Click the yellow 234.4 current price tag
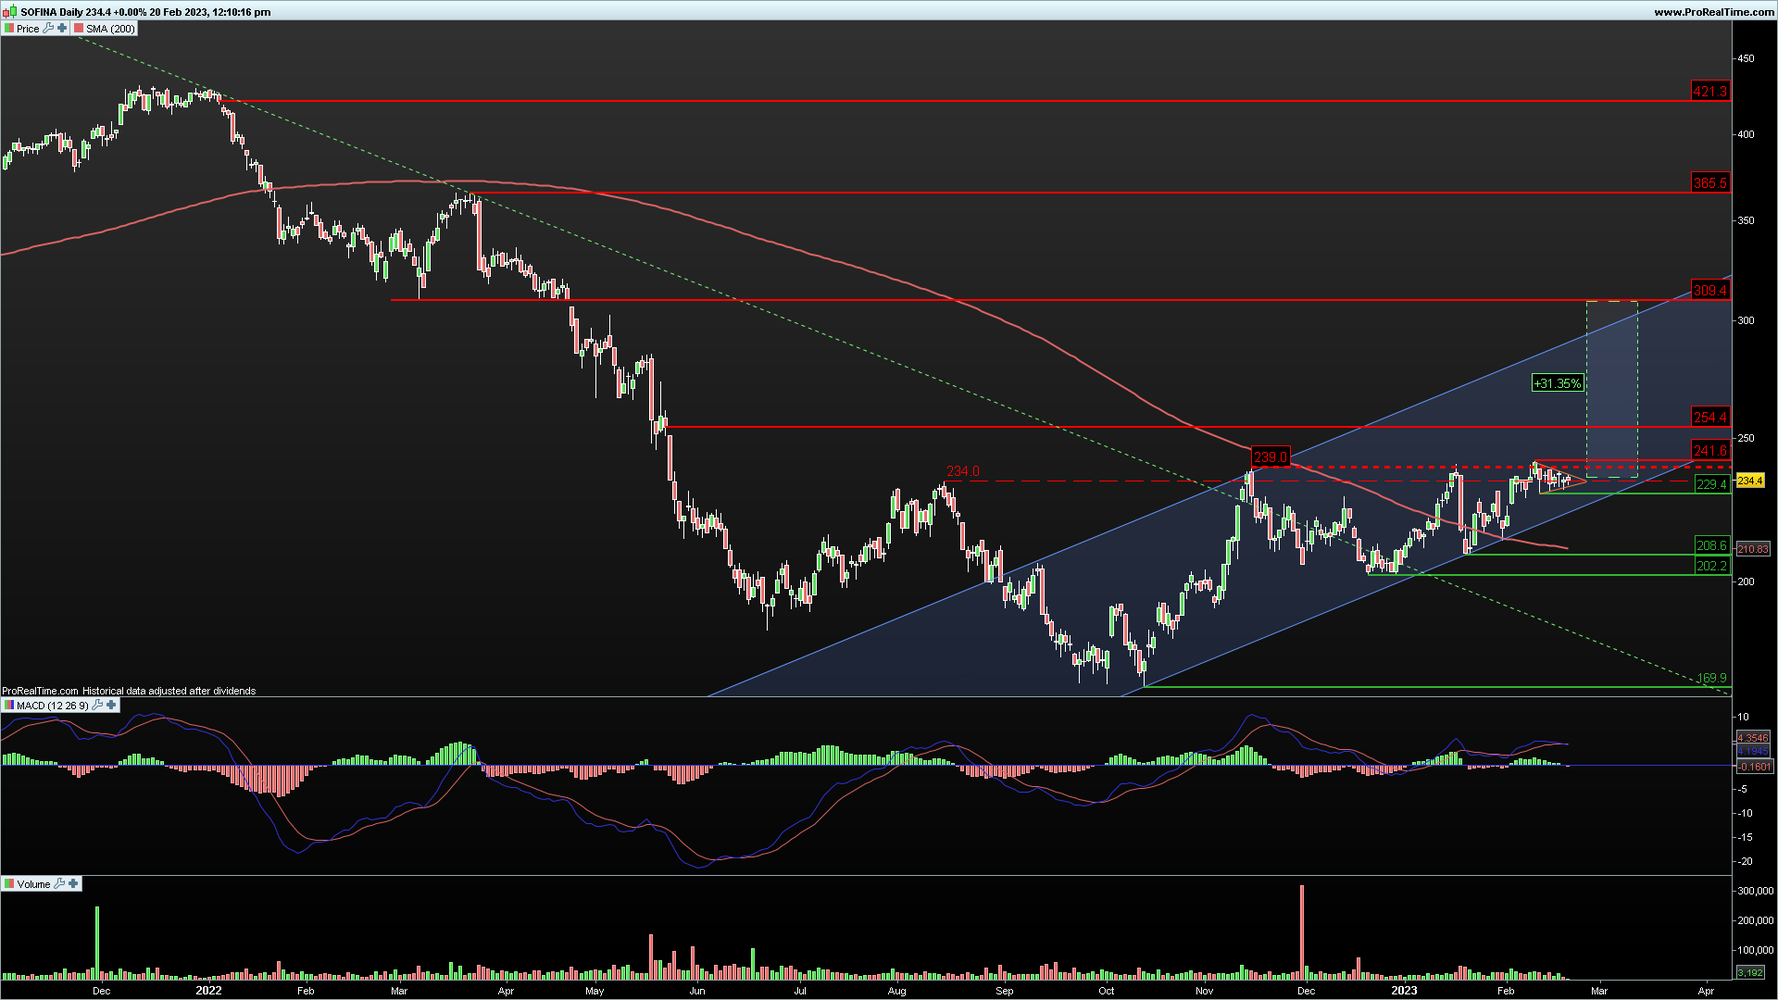Viewport: 1778px width, 1000px height. (x=1750, y=481)
